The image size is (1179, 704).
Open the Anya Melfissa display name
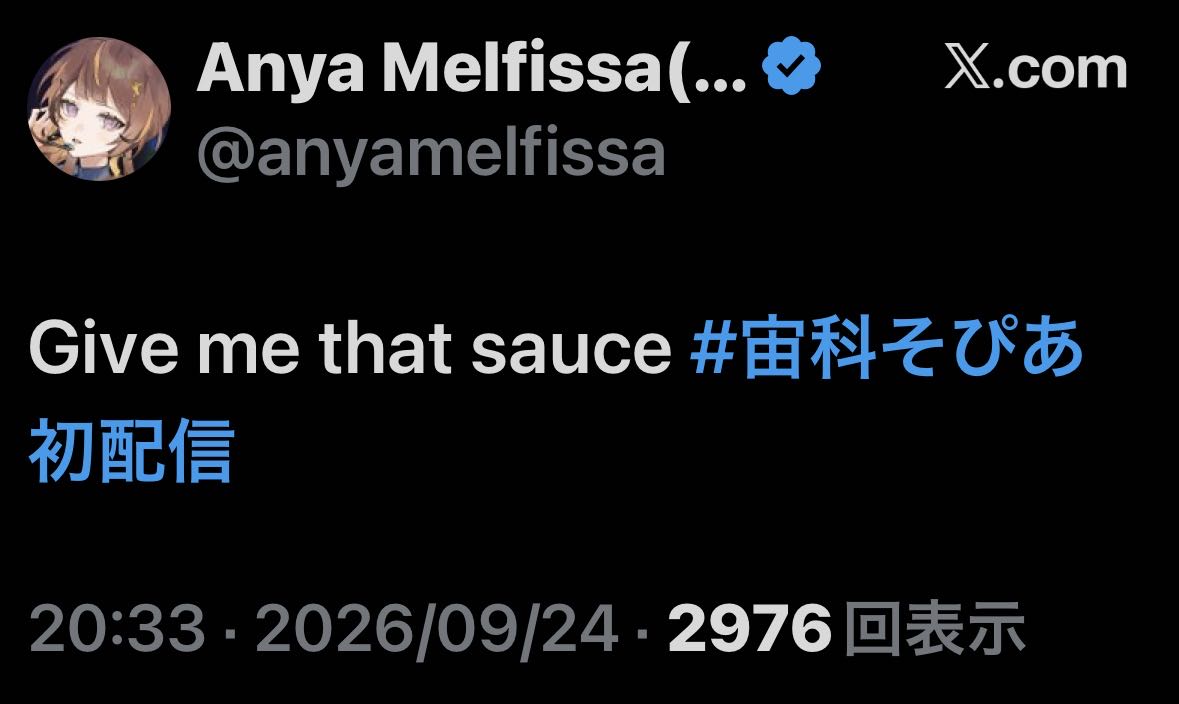click(471, 69)
